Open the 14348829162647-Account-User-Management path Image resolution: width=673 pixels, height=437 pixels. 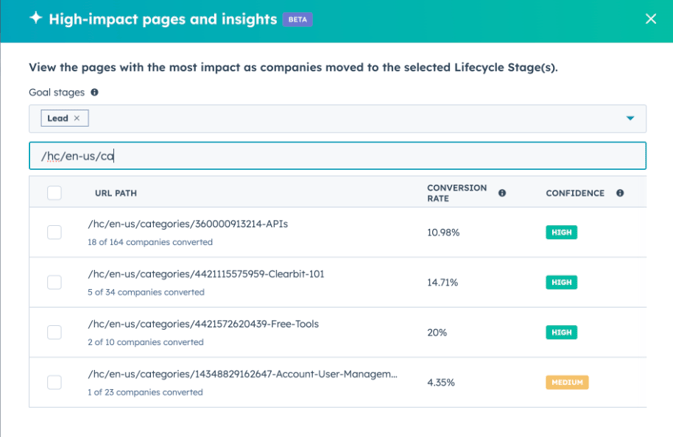243,374
